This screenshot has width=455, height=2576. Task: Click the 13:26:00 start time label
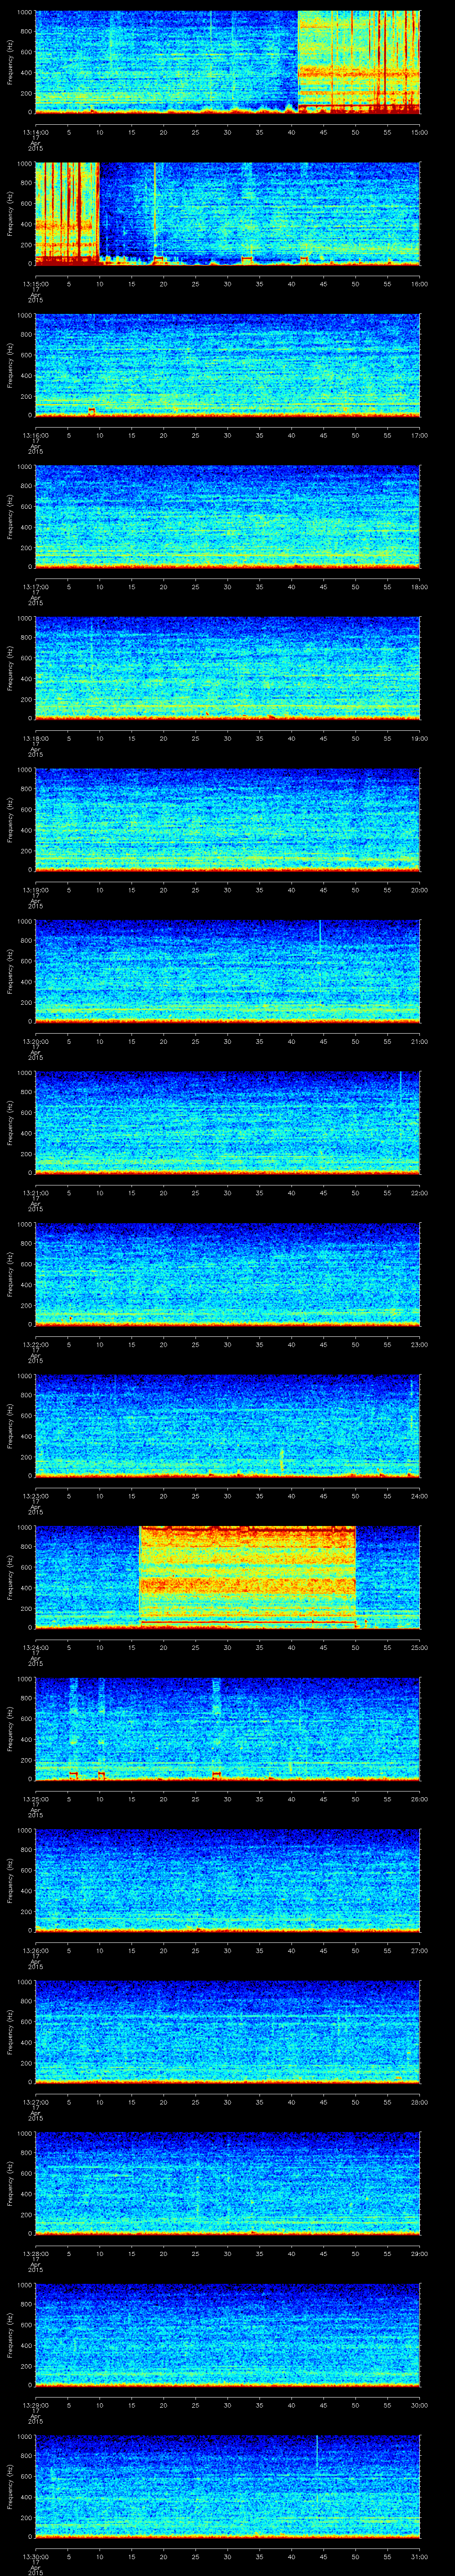35,1950
